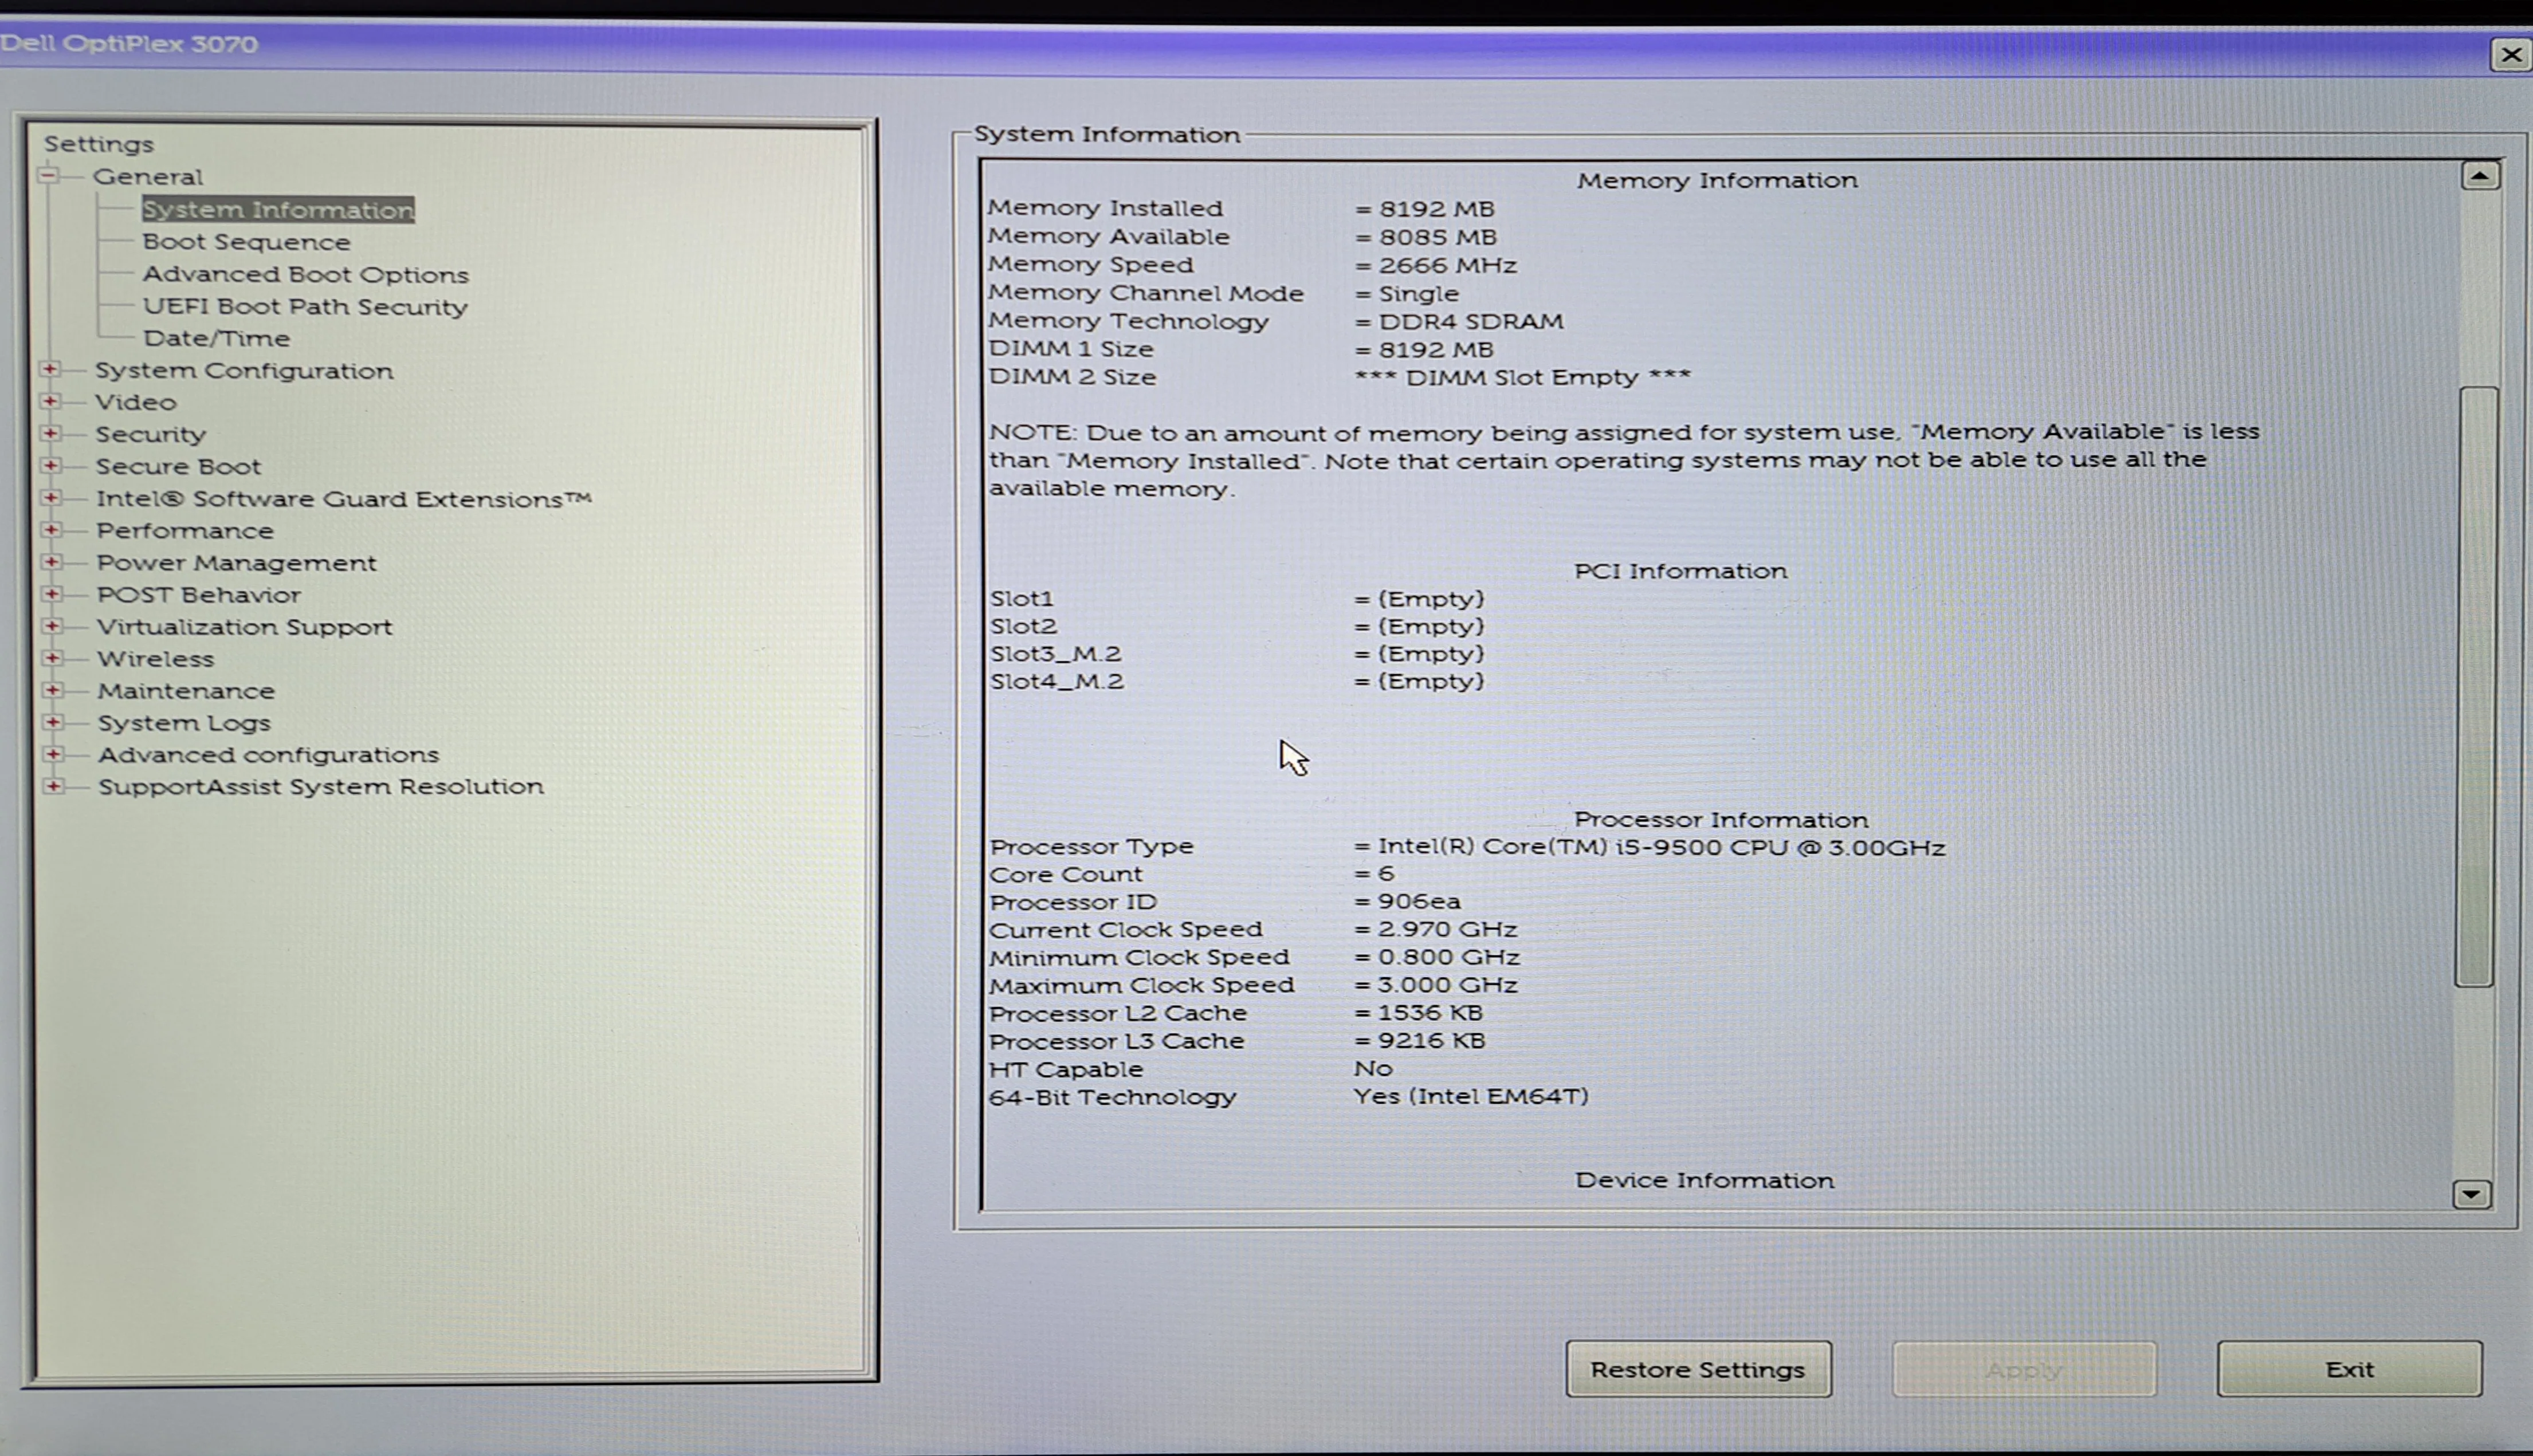Image resolution: width=2533 pixels, height=1456 pixels.
Task: Click the scroll up arrow
Action: [x=2480, y=176]
